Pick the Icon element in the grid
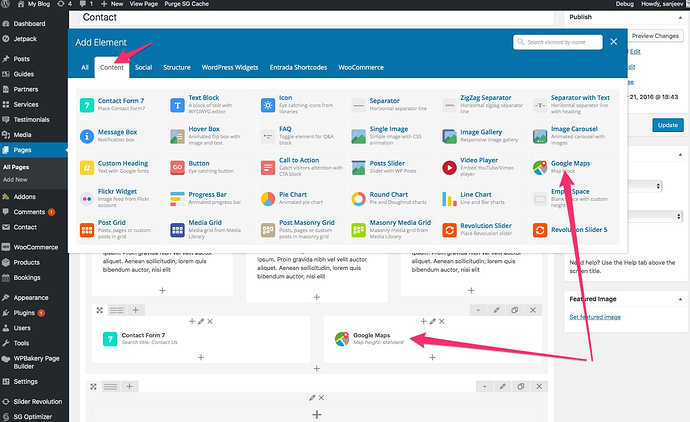 301,104
